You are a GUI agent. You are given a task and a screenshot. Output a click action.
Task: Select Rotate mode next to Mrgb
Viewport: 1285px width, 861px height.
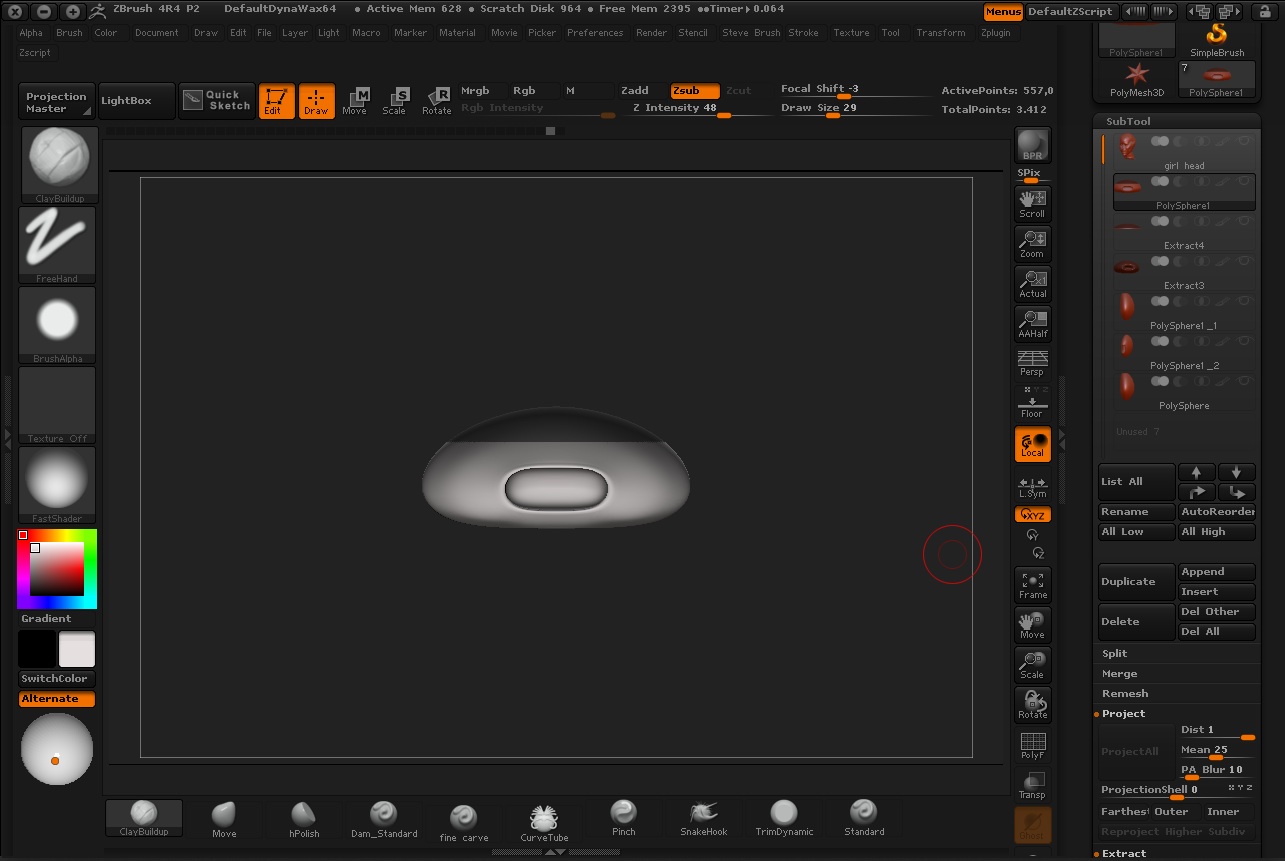click(436, 100)
